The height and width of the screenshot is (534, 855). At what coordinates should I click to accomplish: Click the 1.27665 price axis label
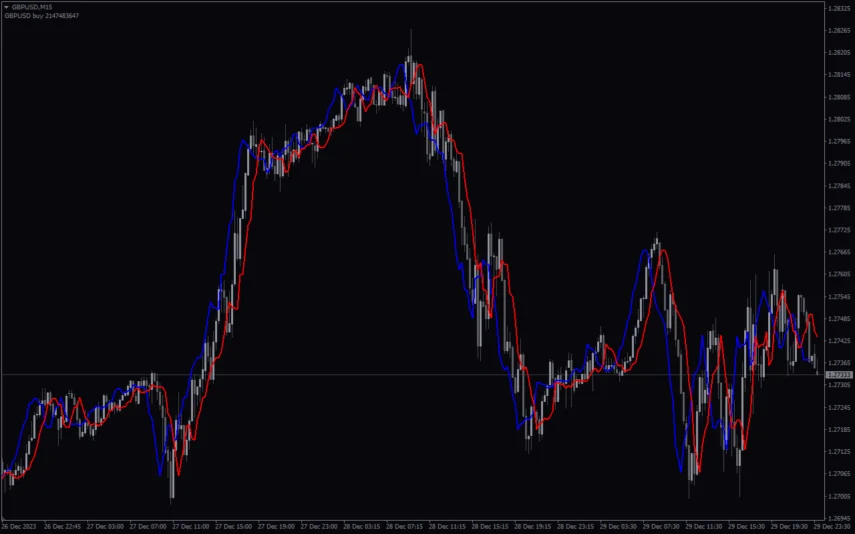(x=837, y=253)
